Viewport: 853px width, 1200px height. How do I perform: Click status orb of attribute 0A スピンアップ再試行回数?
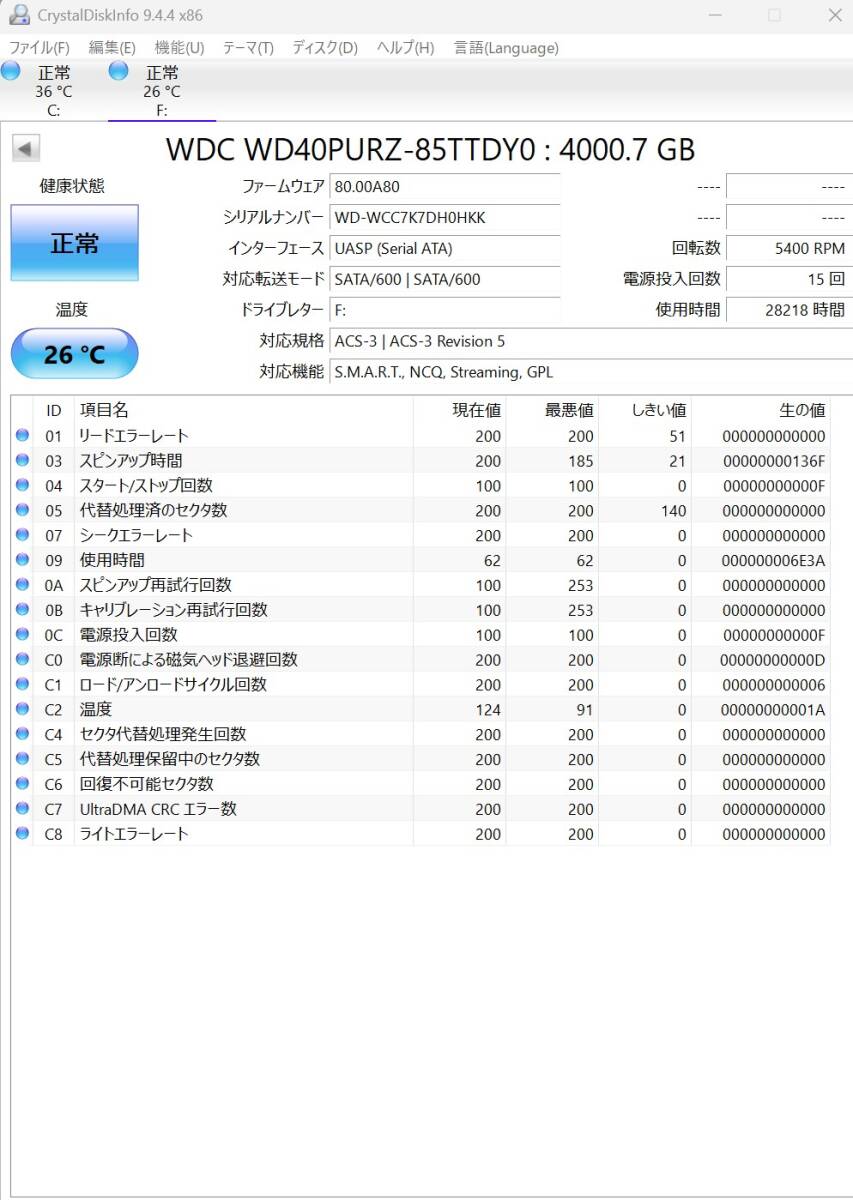tap(22, 585)
